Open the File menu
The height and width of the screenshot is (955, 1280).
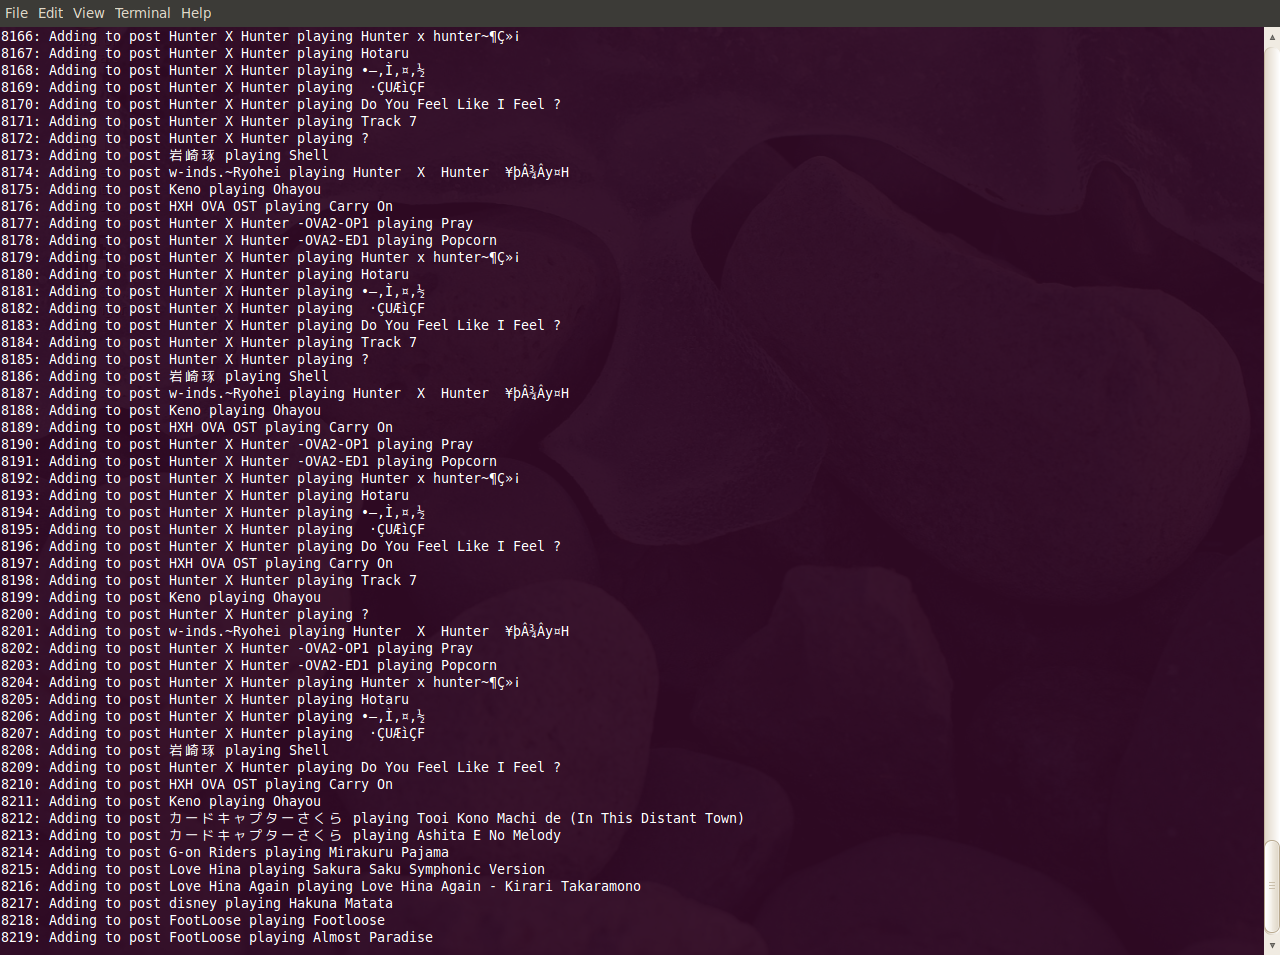(x=16, y=13)
